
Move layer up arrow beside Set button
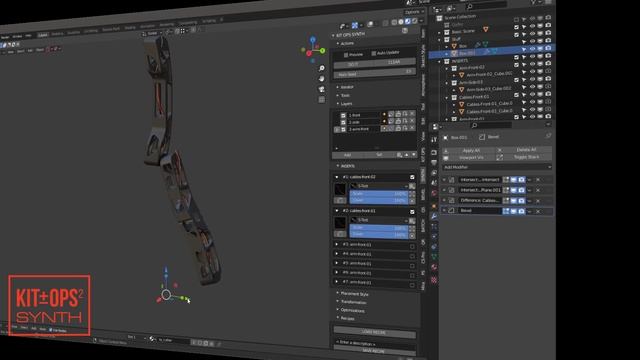(x=407, y=155)
